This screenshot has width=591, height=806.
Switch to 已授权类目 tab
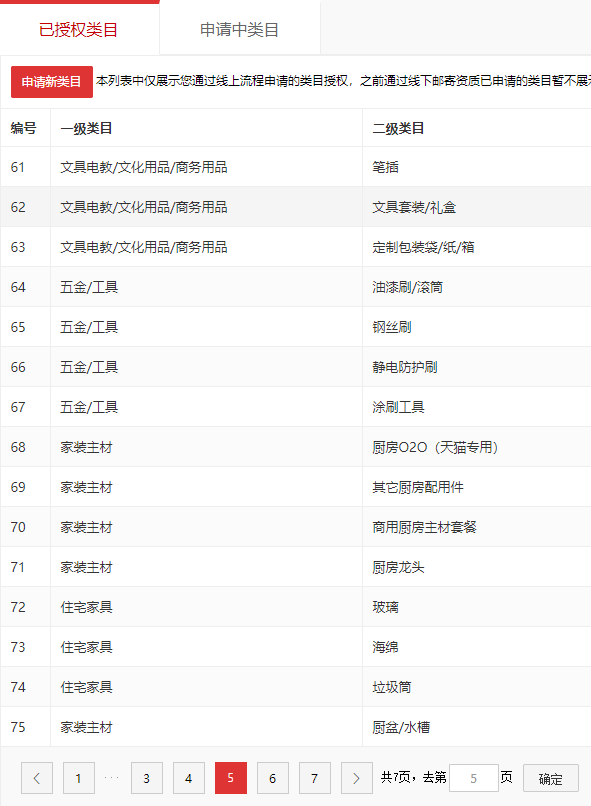pos(79,28)
